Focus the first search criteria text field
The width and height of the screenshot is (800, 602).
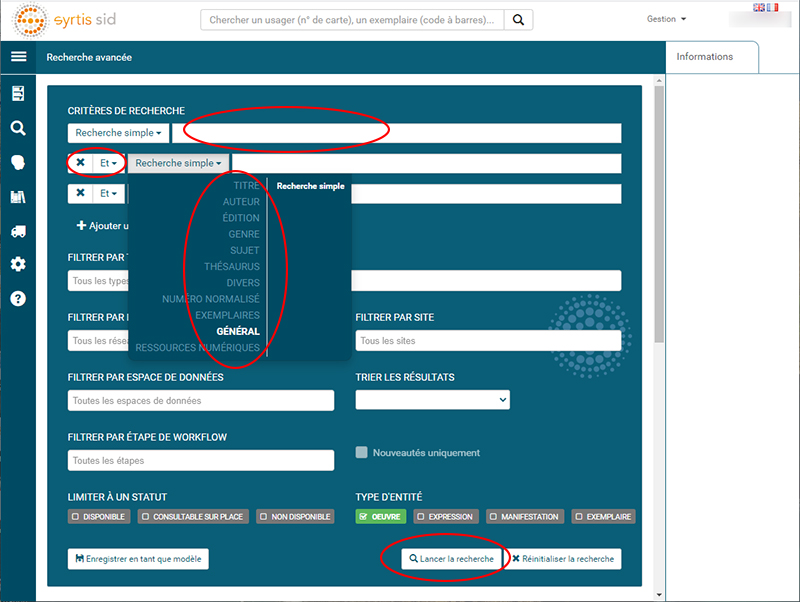click(x=397, y=133)
